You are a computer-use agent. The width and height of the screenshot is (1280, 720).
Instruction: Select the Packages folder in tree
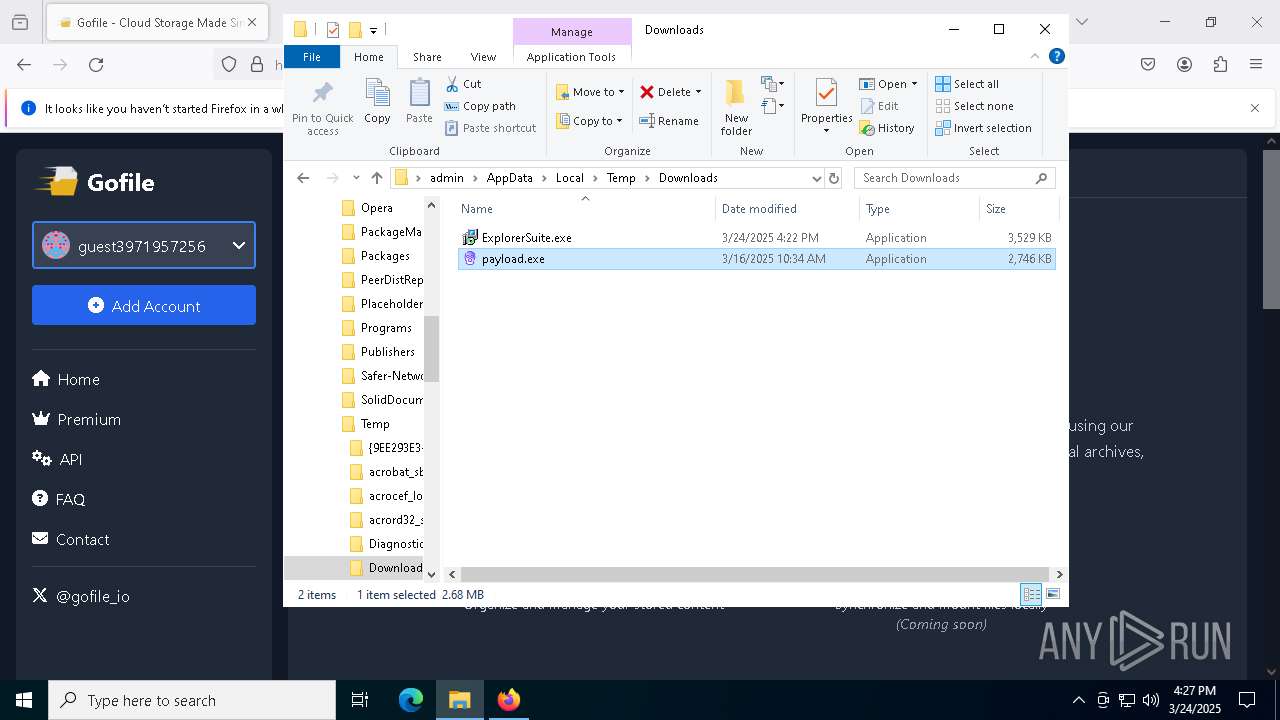[375, 256]
